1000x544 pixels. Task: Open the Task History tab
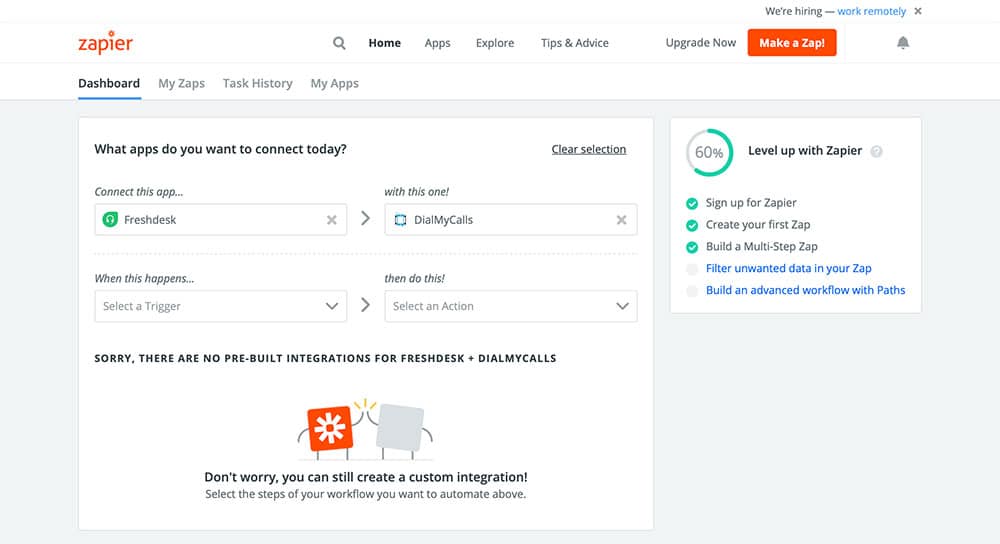[x=257, y=83]
